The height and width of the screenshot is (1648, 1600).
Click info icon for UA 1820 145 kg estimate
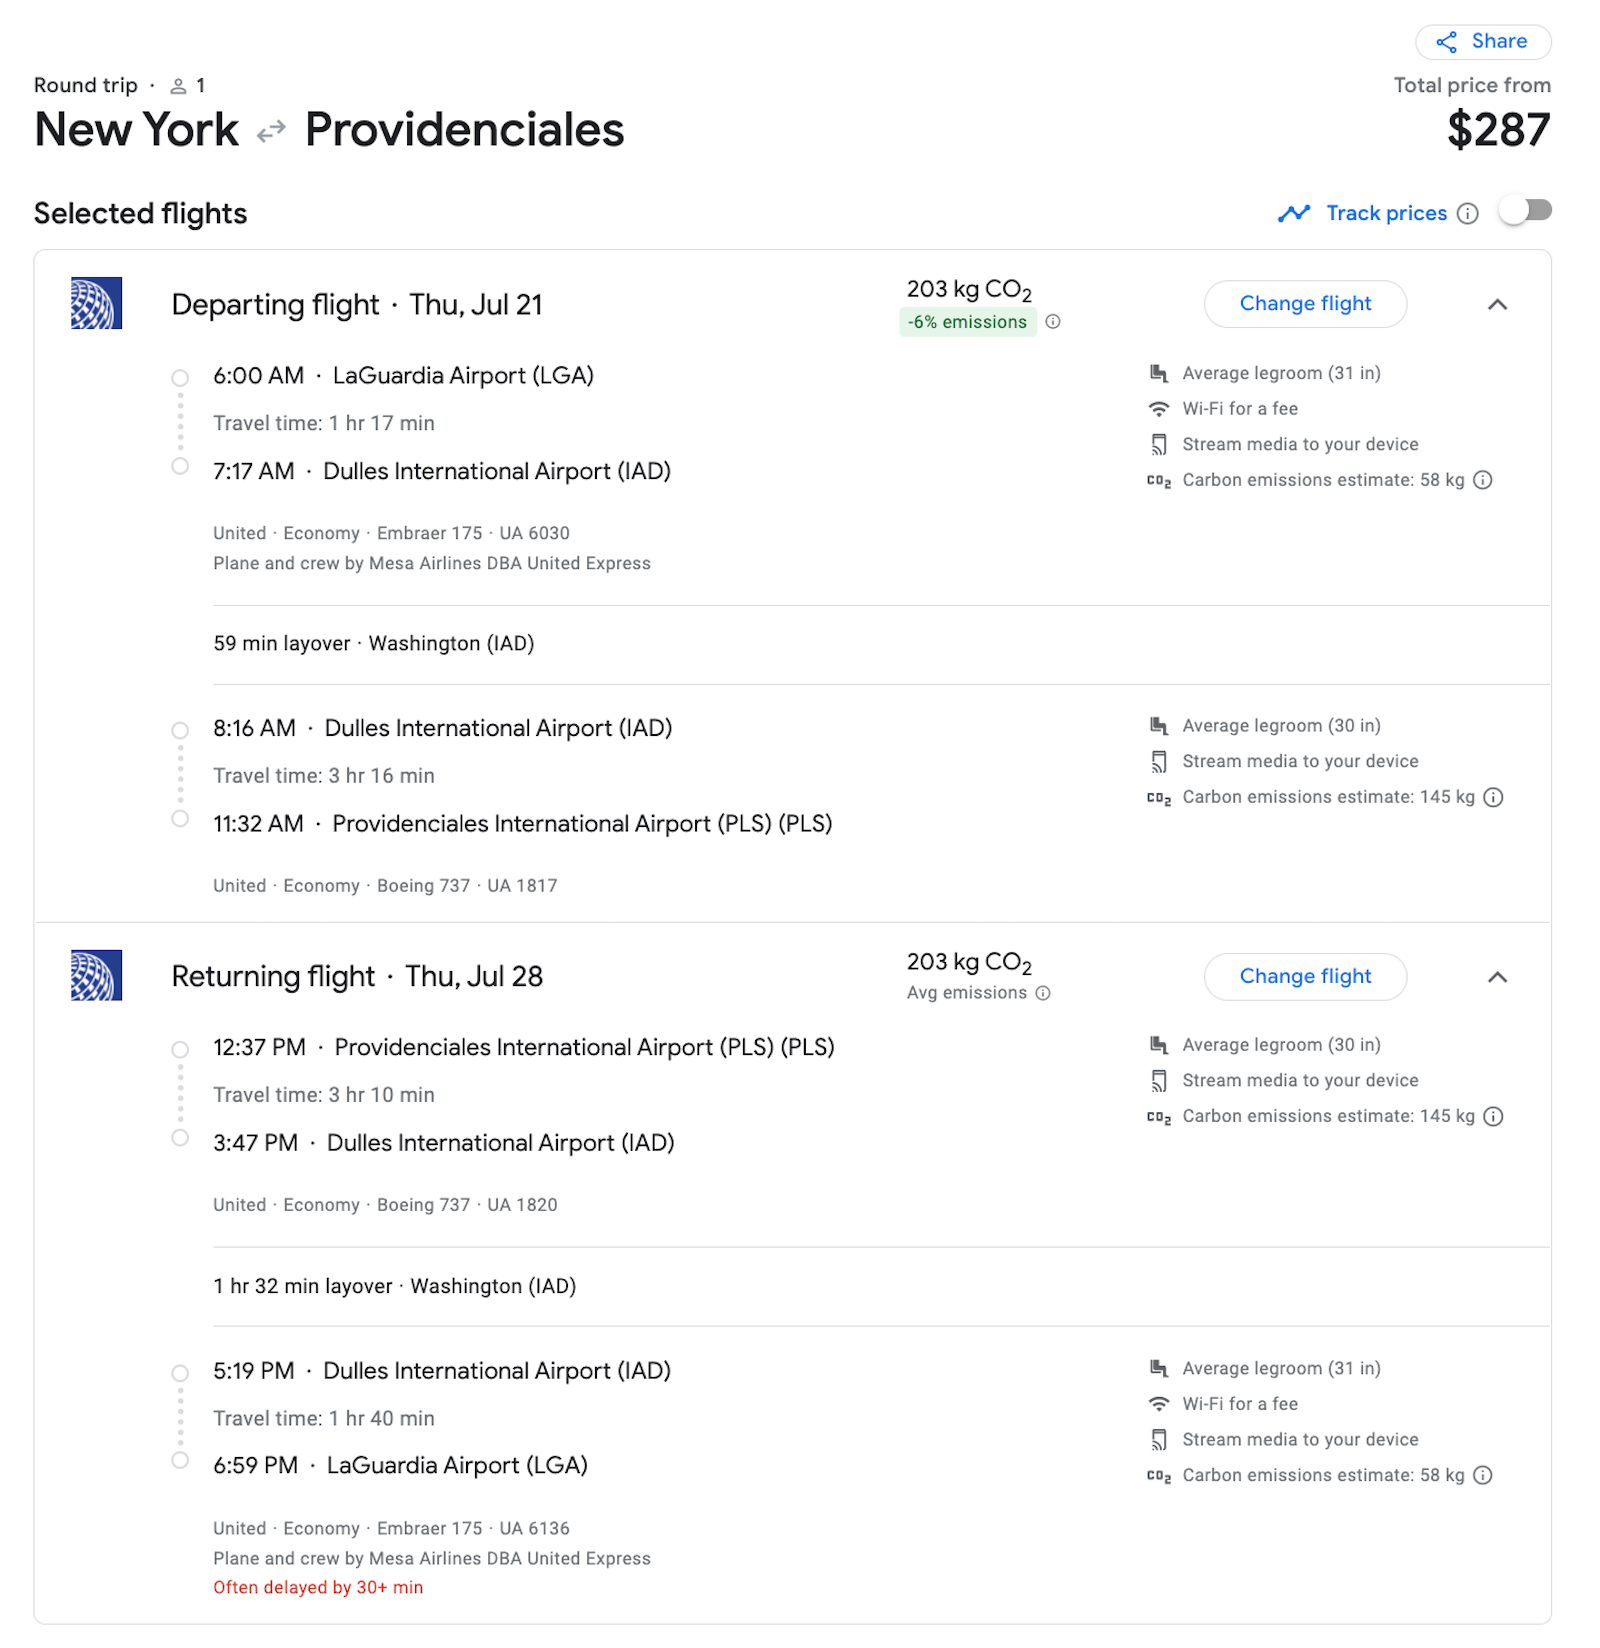click(x=1493, y=1116)
